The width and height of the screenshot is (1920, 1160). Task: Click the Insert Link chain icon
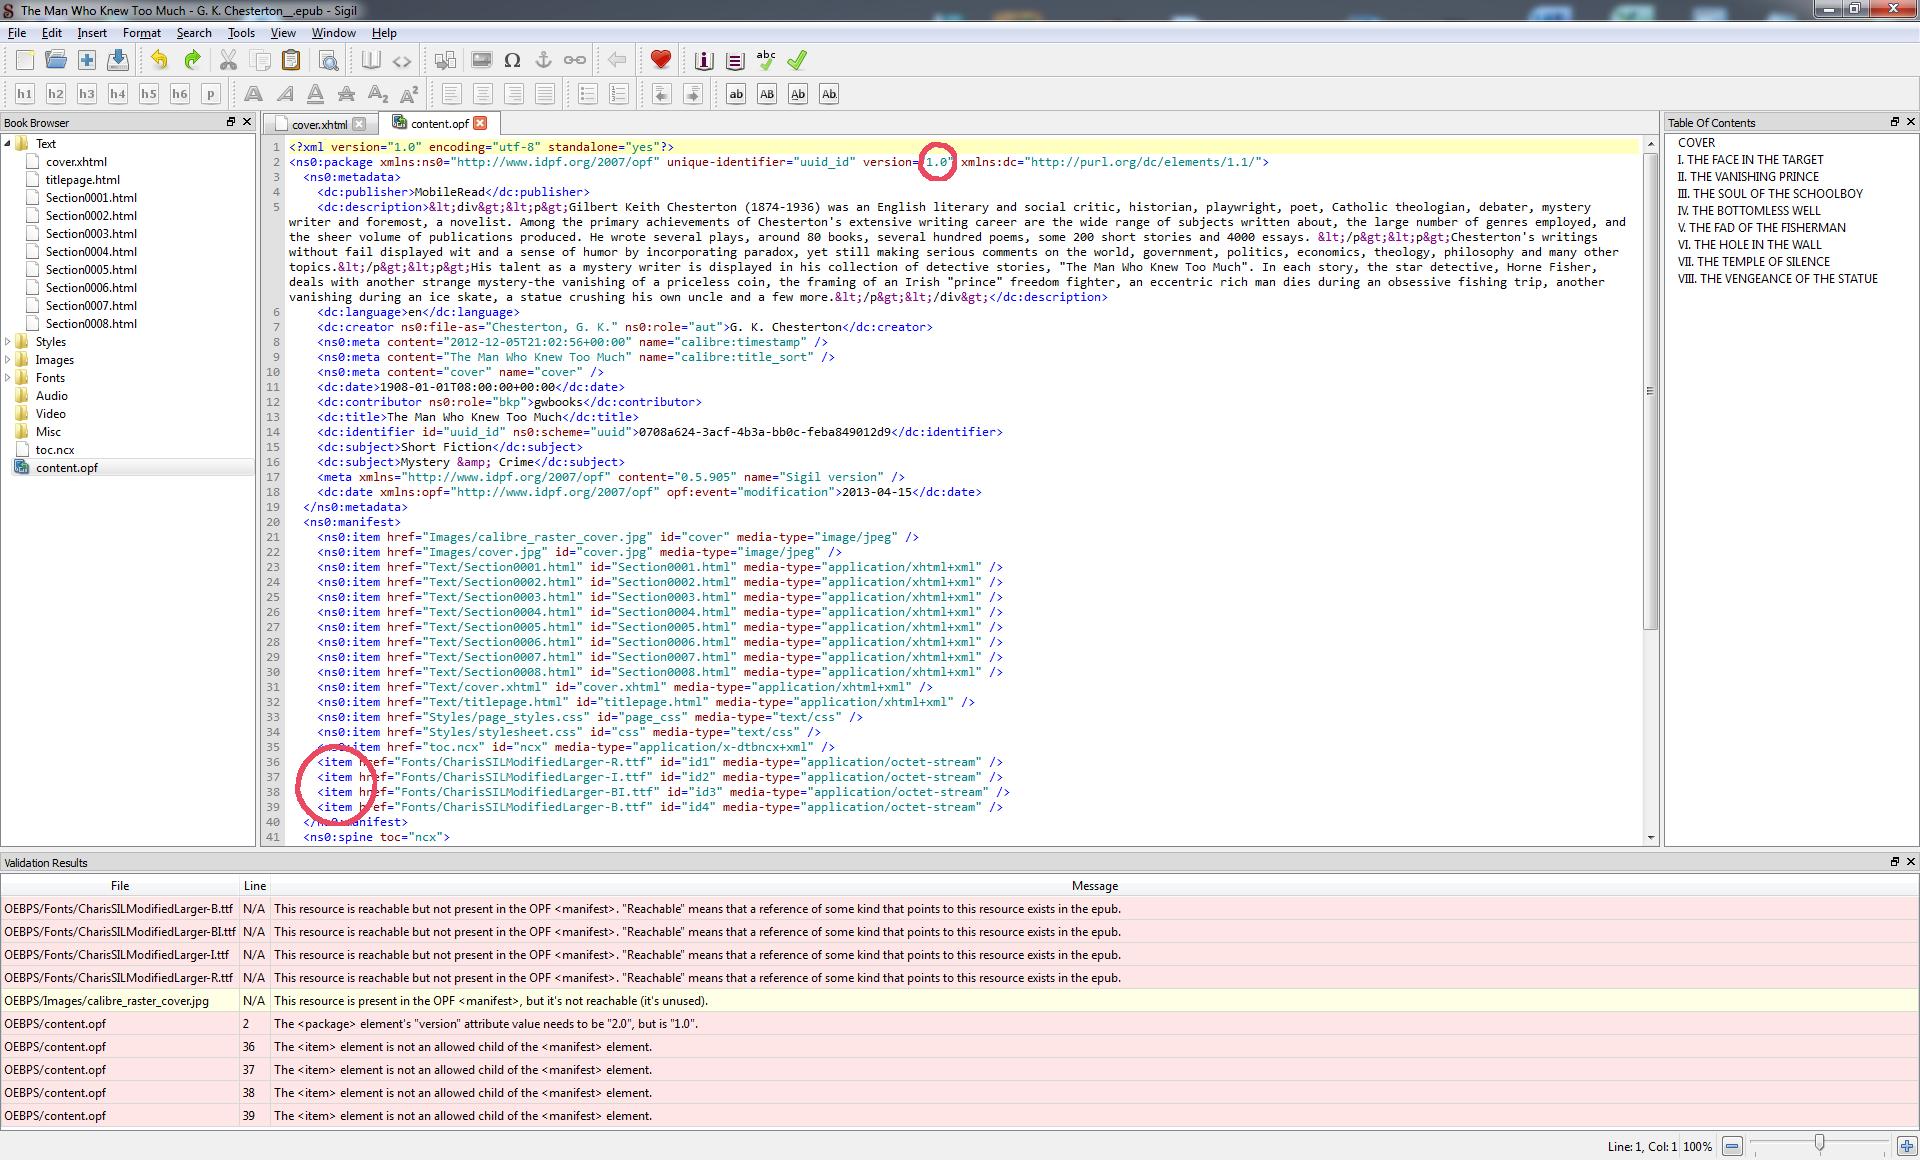click(x=574, y=61)
